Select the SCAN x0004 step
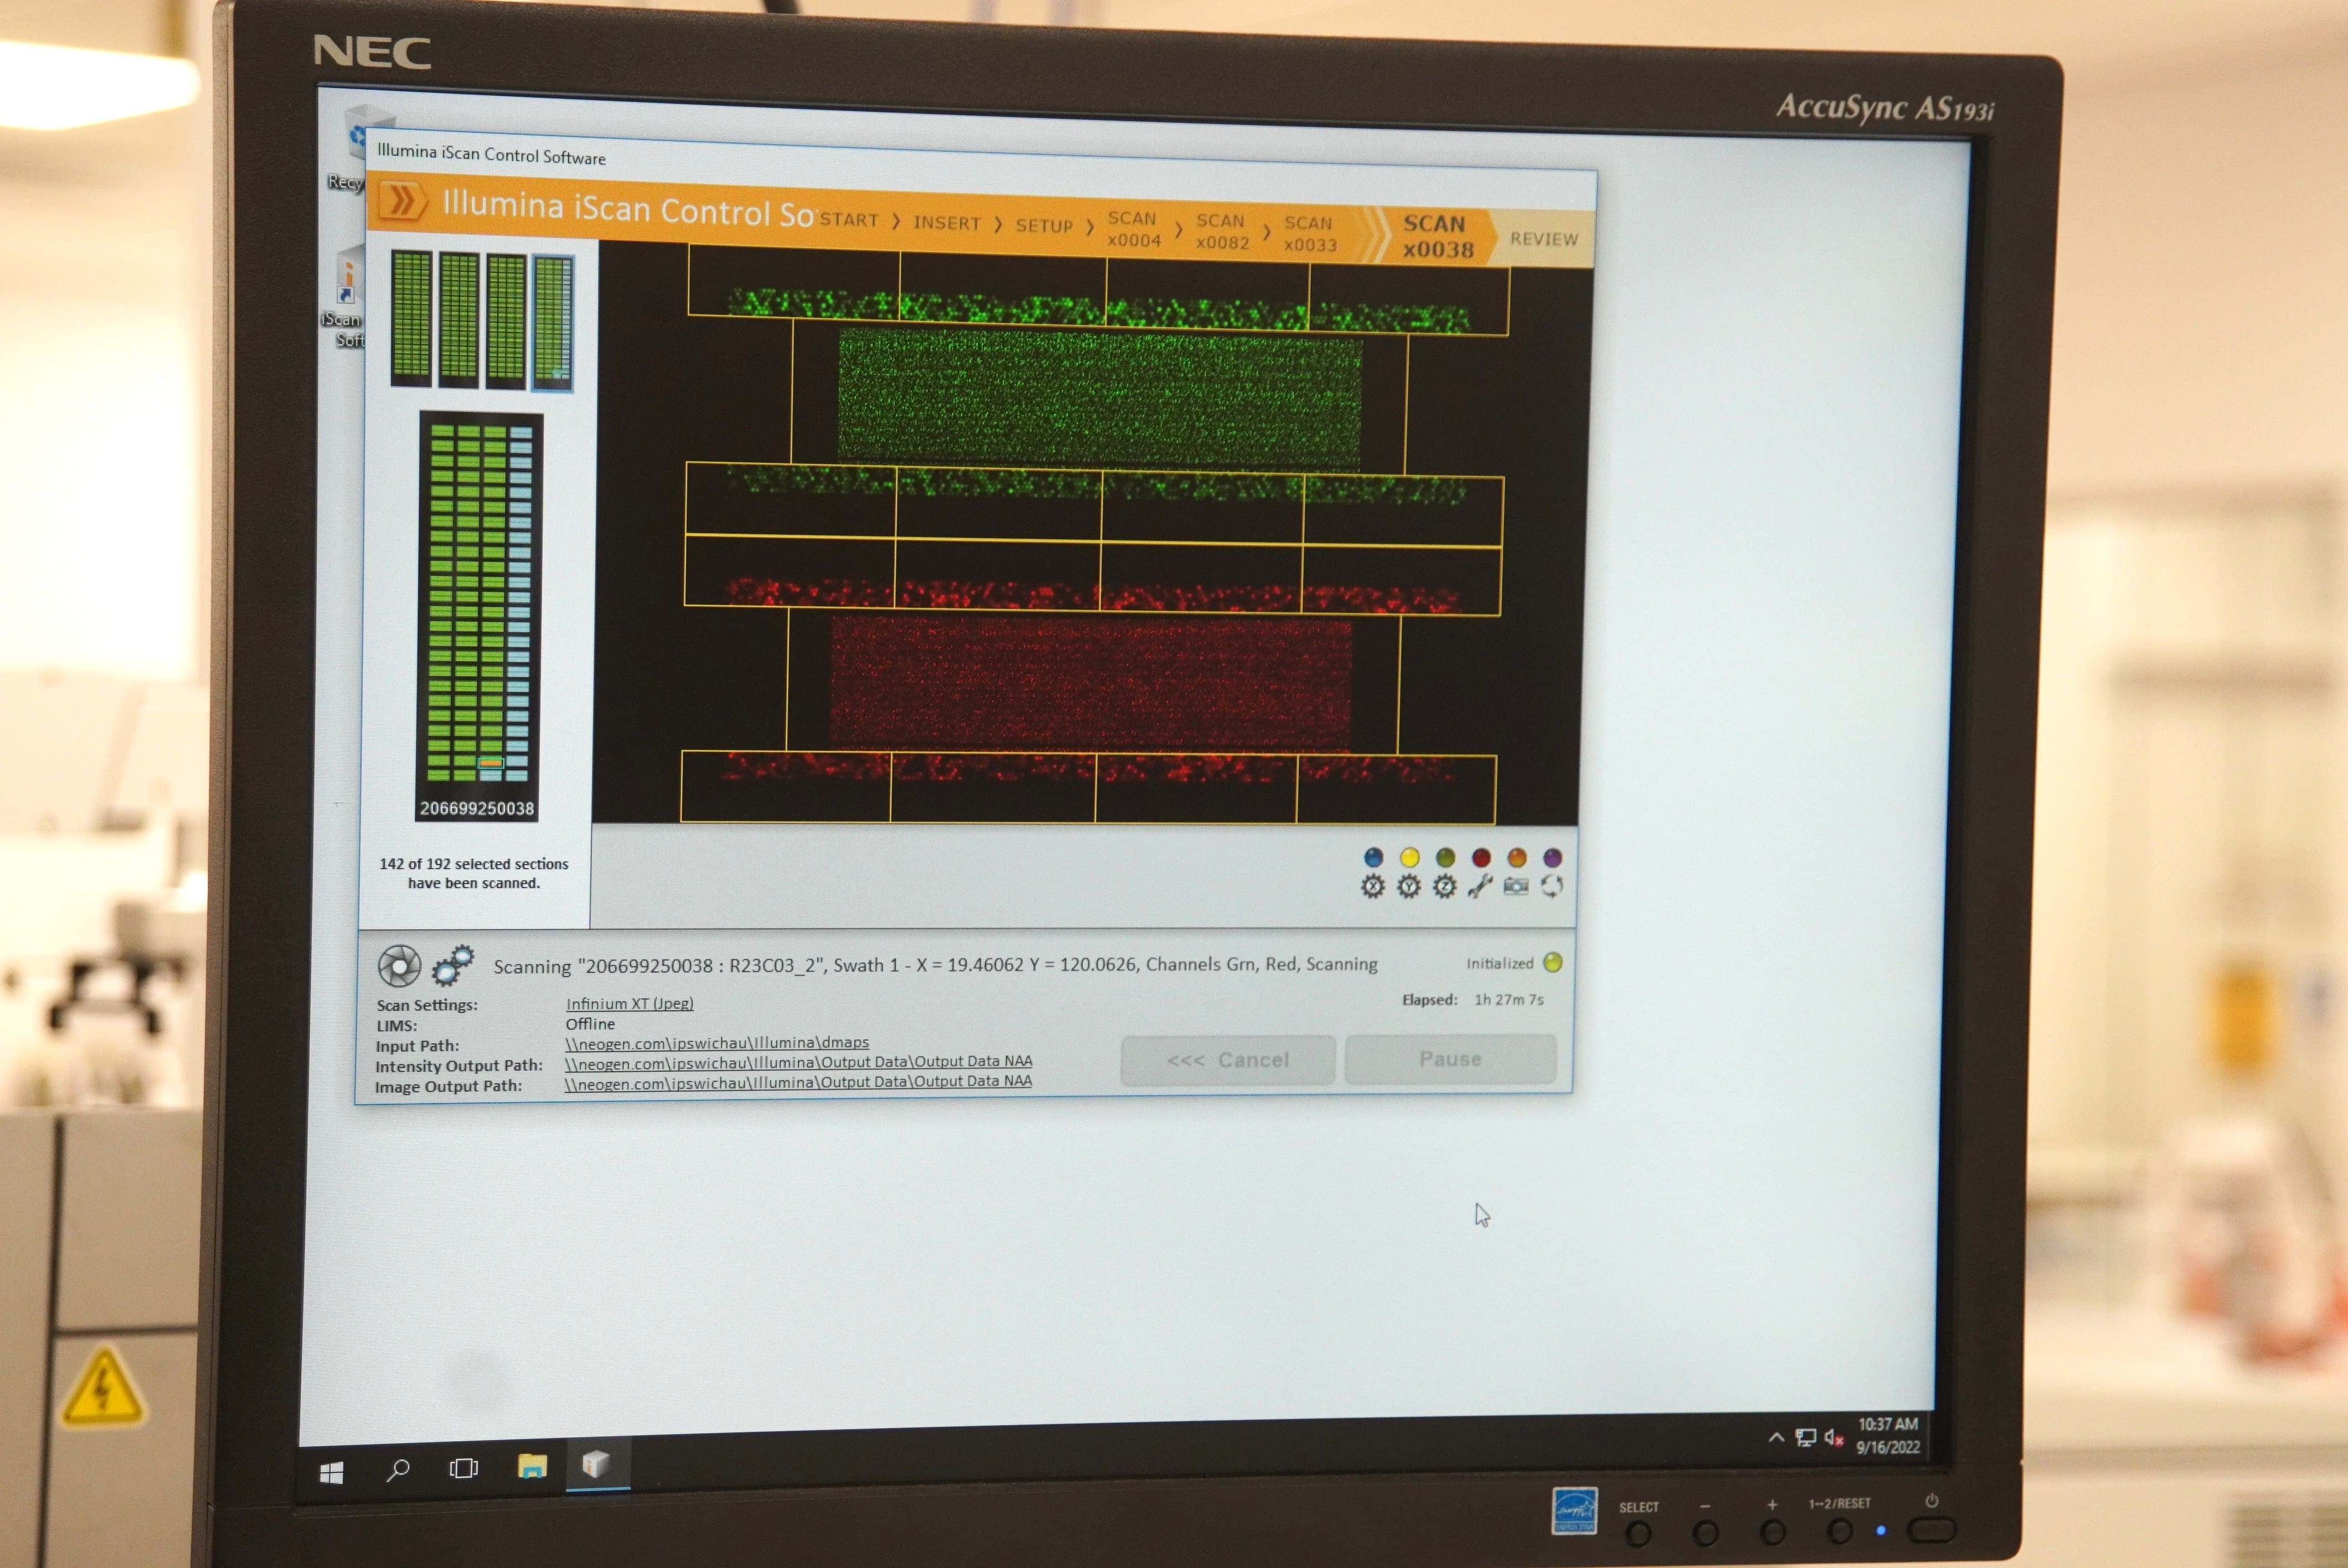 coord(1134,229)
